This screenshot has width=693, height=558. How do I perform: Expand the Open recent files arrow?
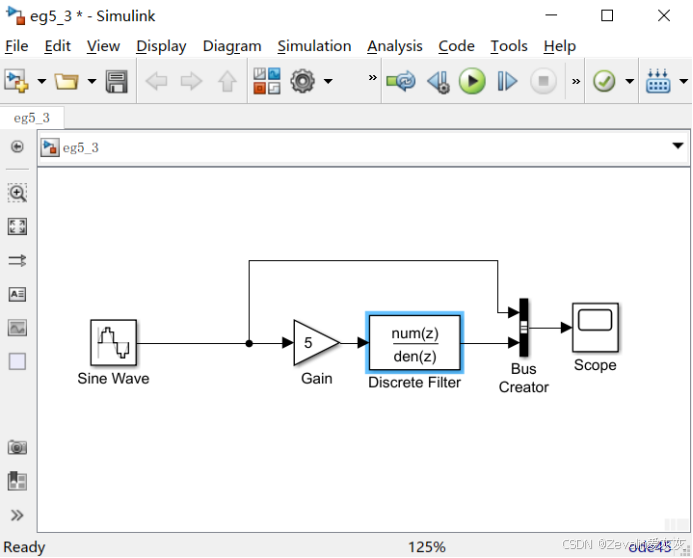(91, 81)
